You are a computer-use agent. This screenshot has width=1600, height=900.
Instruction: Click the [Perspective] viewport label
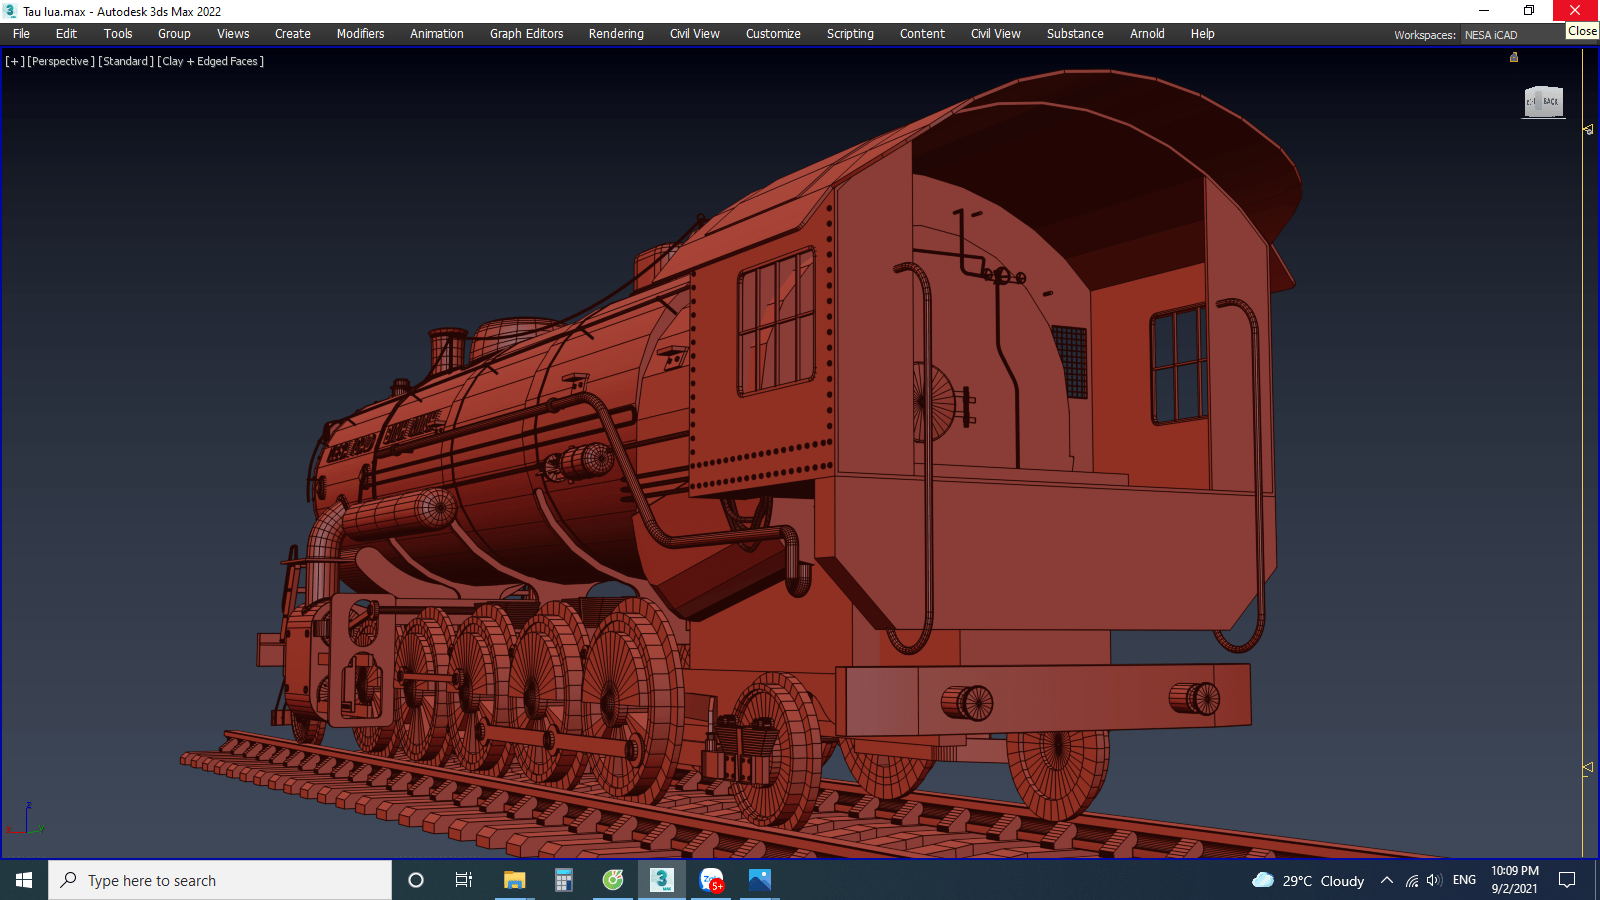tap(61, 61)
